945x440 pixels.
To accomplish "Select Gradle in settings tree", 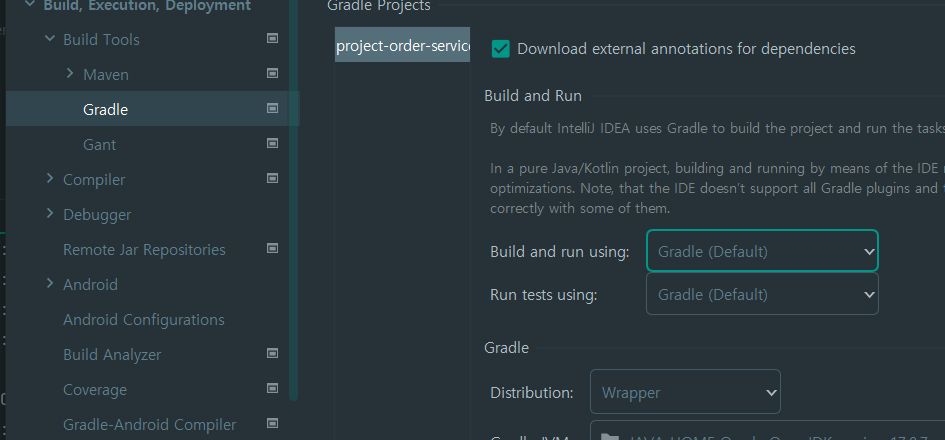I will (x=105, y=110).
